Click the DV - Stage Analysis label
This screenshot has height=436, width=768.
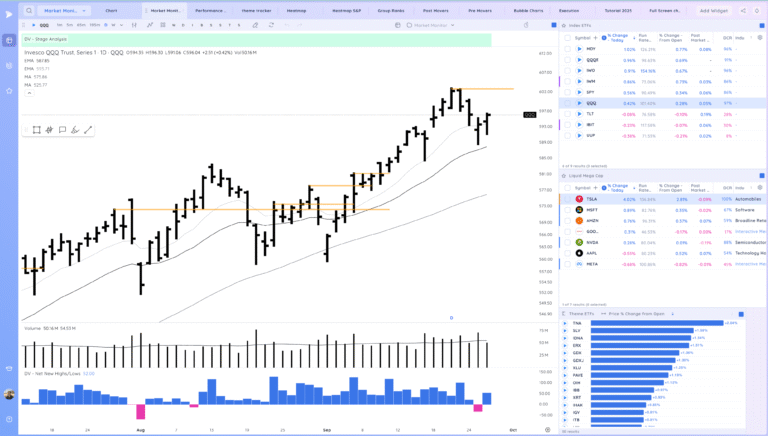point(46,39)
